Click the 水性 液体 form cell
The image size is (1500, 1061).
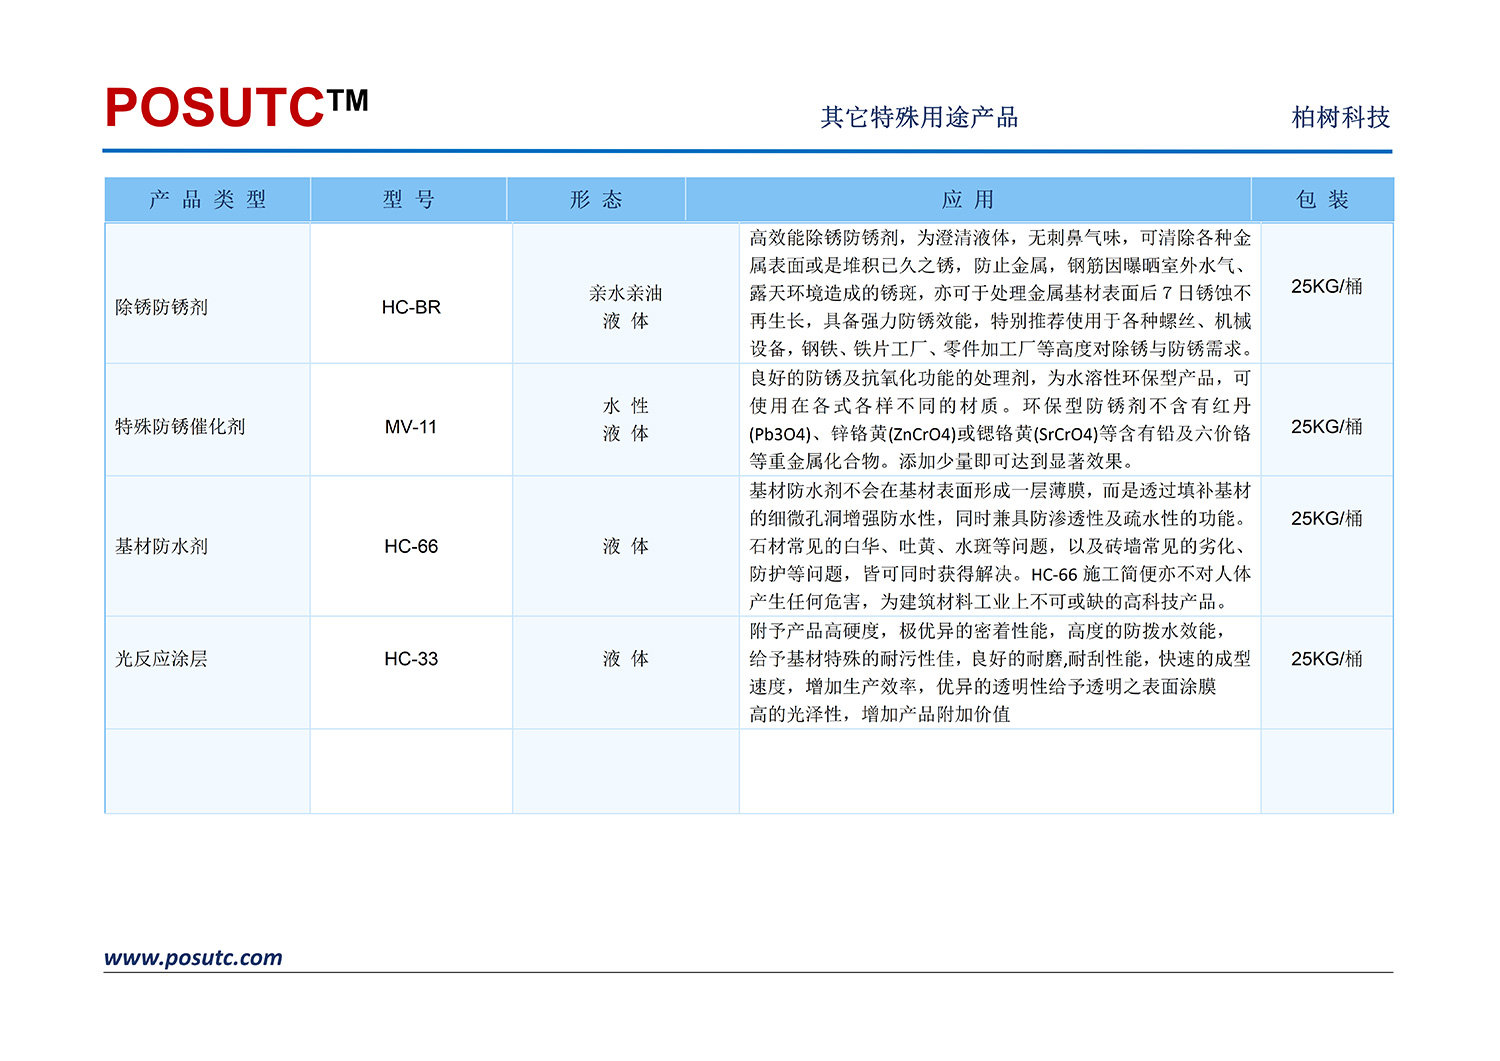tap(626, 420)
